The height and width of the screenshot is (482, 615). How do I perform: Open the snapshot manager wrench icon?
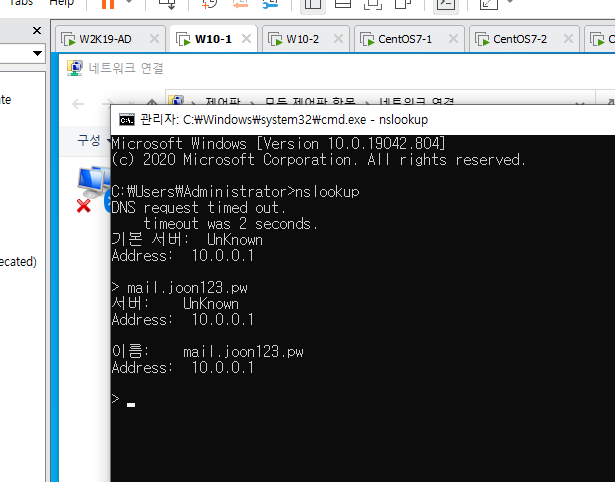270,4
